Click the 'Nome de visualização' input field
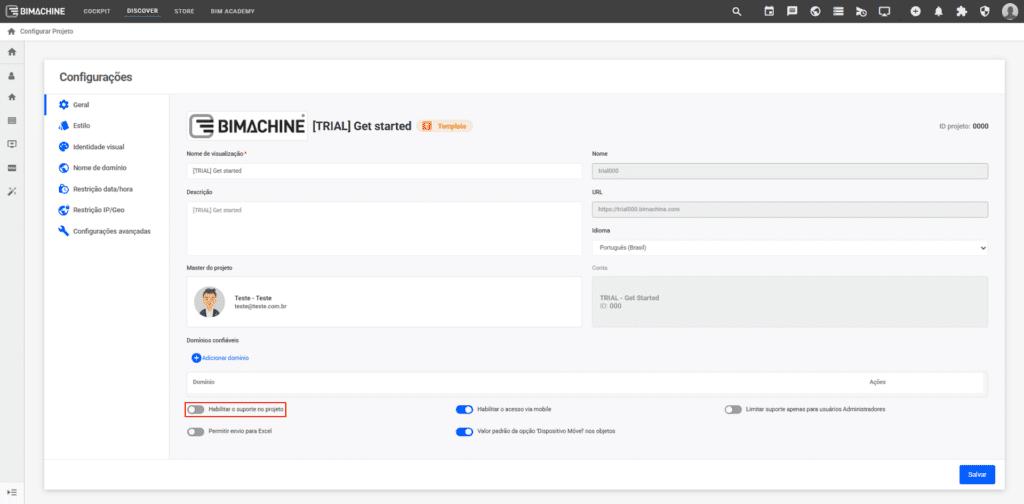1024x504 pixels. click(x=384, y=170)
